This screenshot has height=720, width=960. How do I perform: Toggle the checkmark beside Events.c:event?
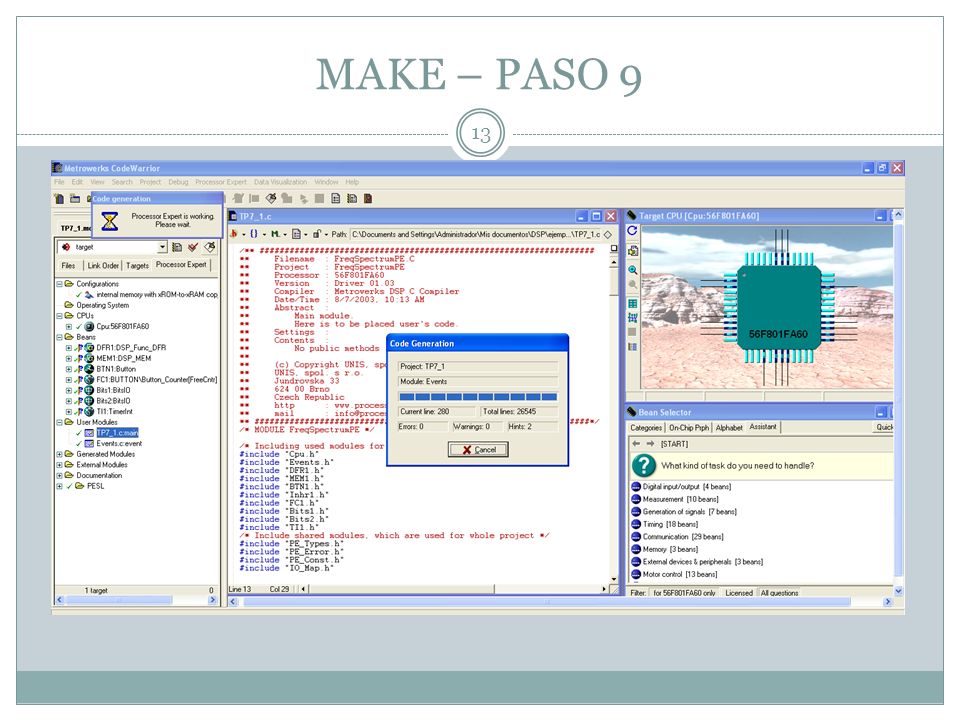pos(78,443)
